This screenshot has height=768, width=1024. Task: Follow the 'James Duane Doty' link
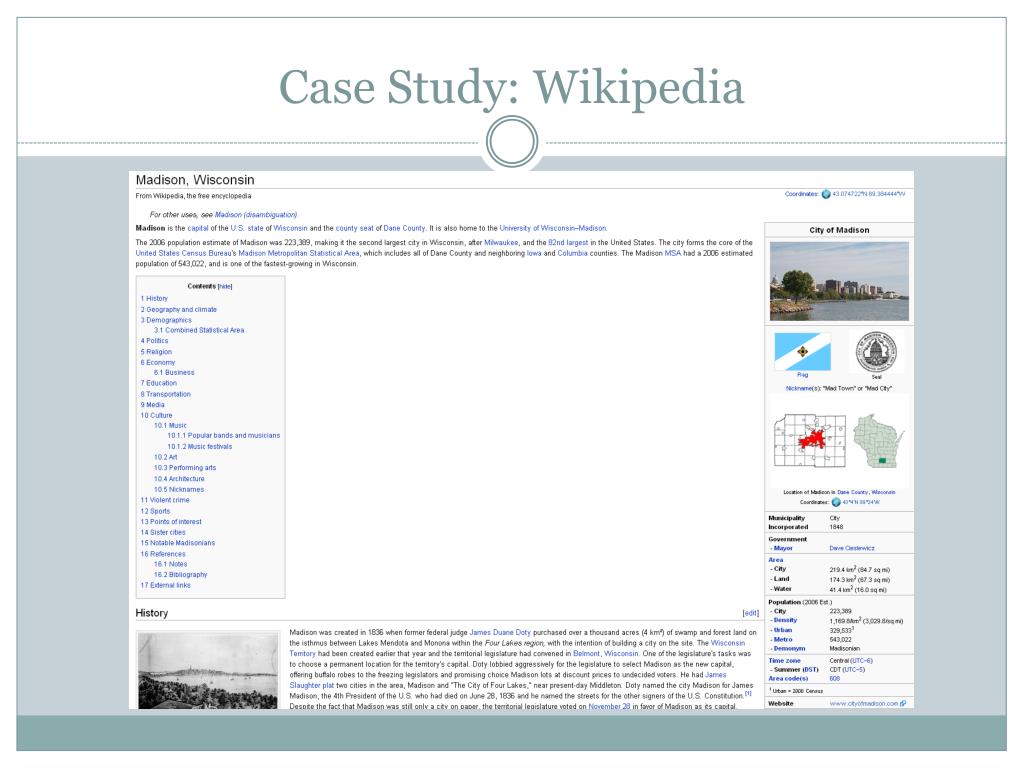tap(500, 632)
